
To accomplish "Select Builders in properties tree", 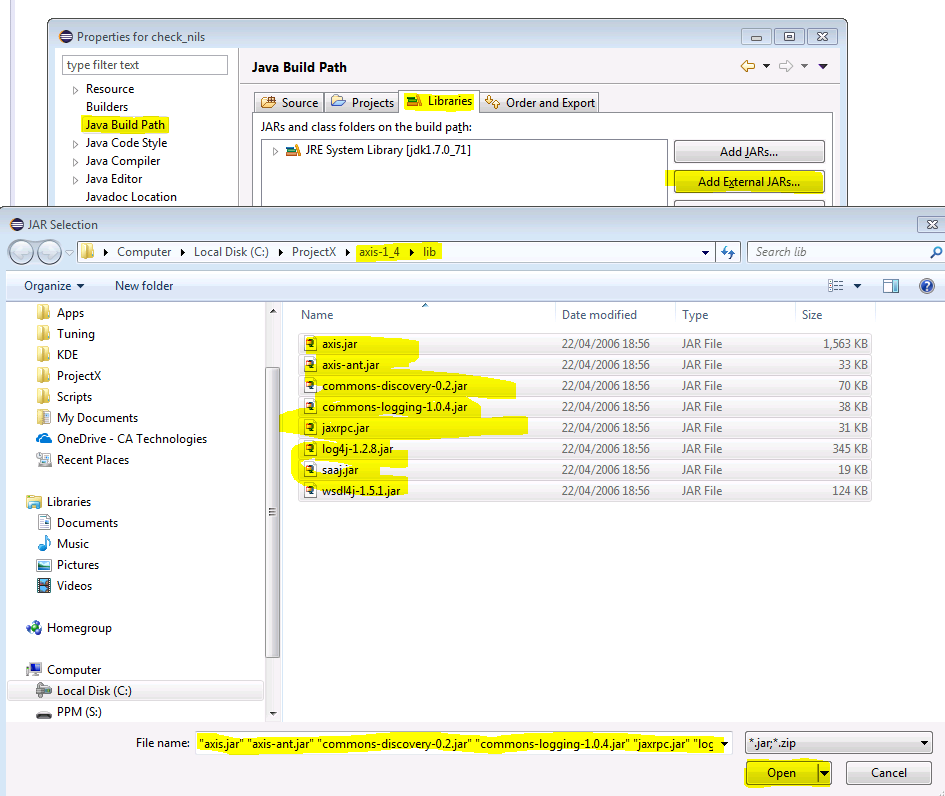I will click(107, 107).
